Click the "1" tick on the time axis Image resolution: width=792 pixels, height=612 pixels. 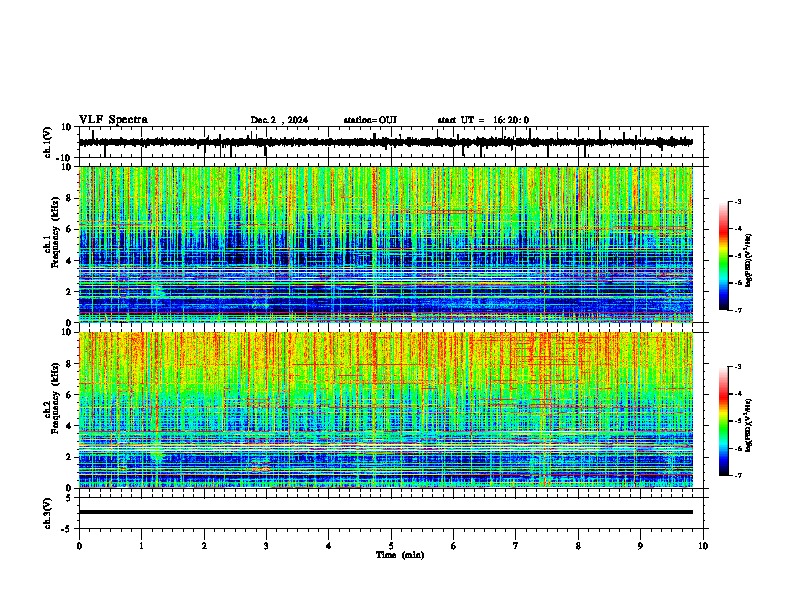(141, 546)
